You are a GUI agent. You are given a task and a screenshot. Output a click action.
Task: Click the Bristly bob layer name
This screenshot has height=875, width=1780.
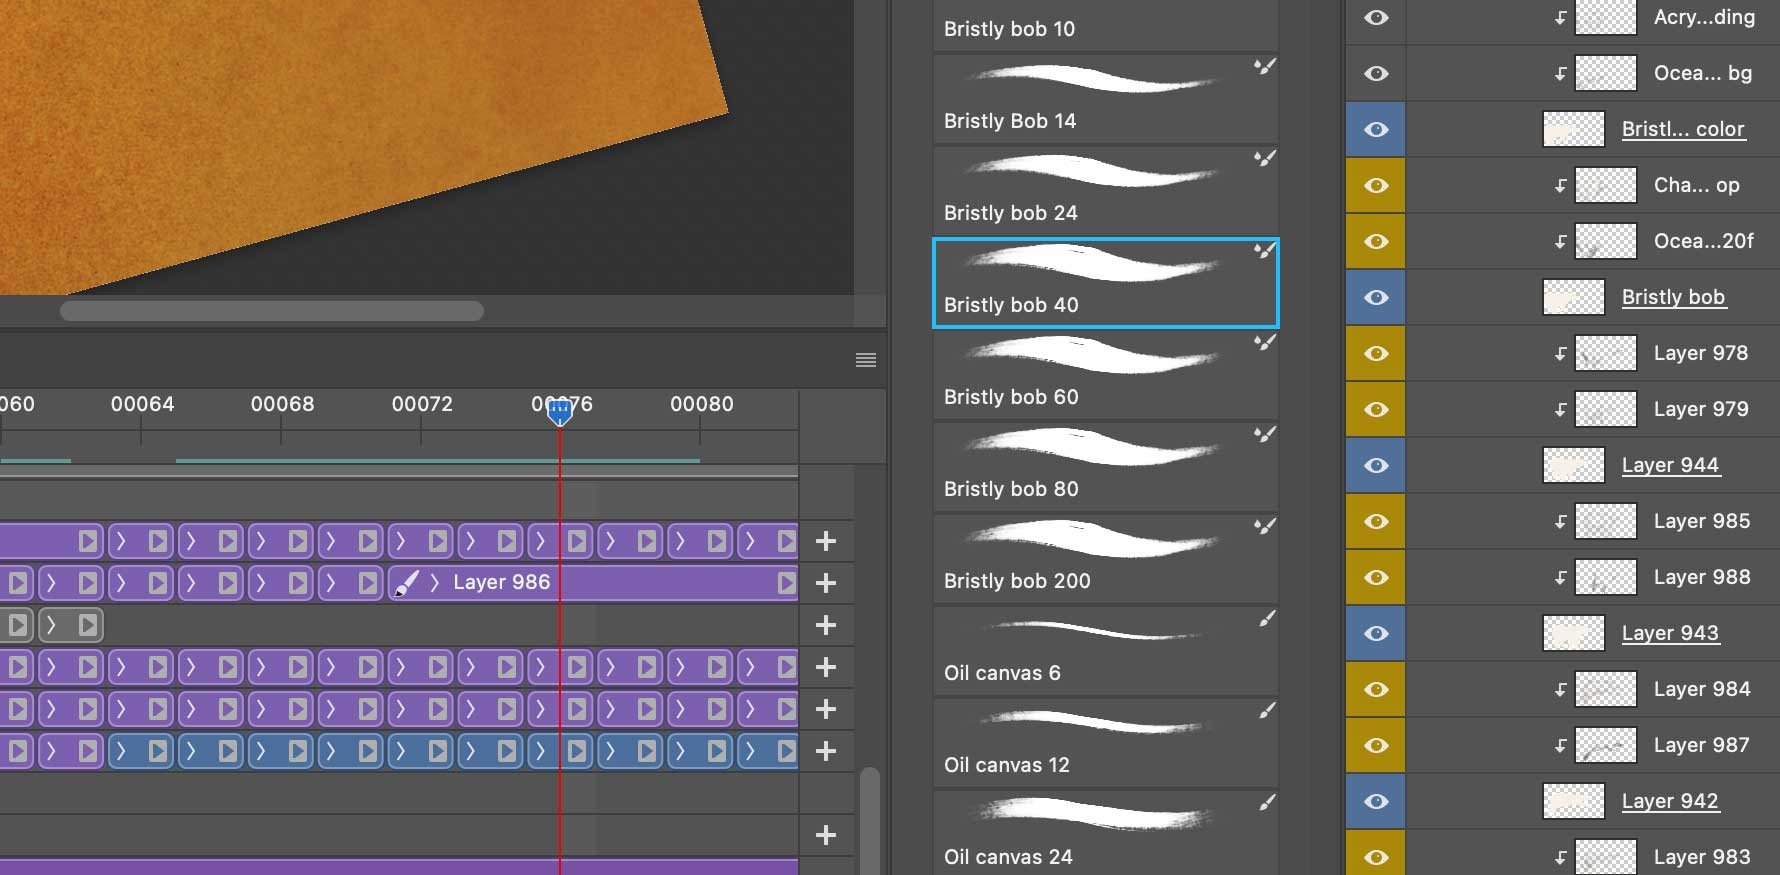click(x=1673, y=297)
